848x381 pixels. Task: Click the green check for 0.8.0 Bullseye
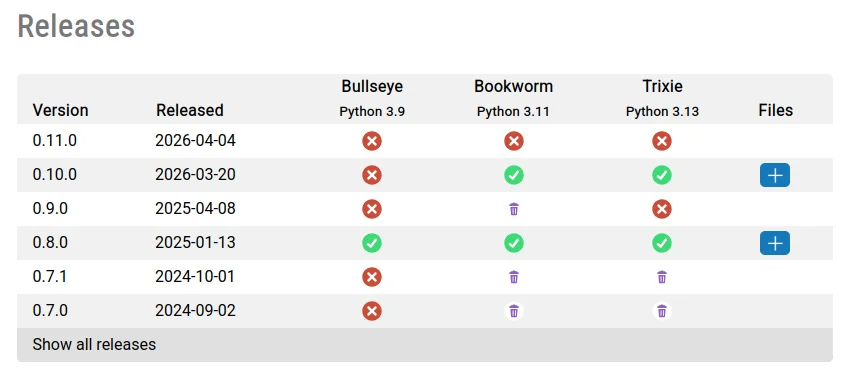coord(372,243)
